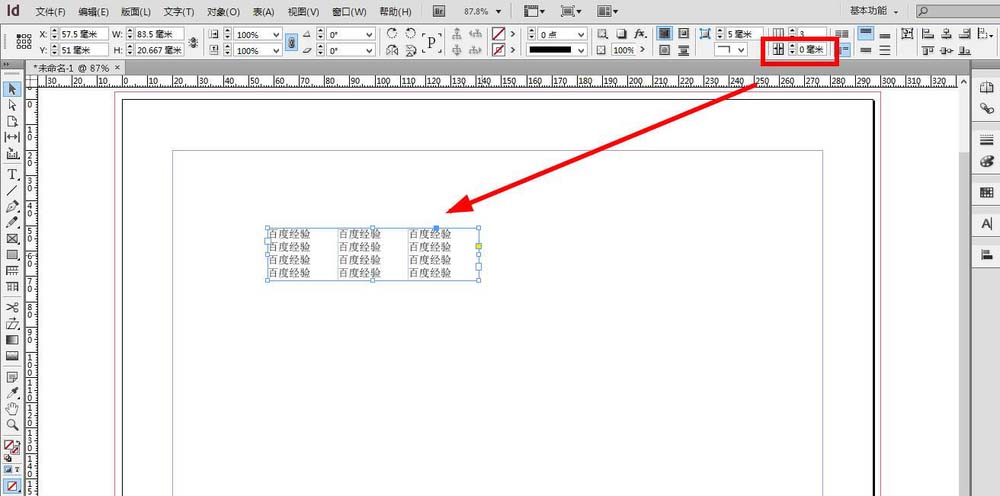Viewport: 1000px width, 496px height.
Task: Toggle constrain scale proportions chain
Action: point(291,42)
